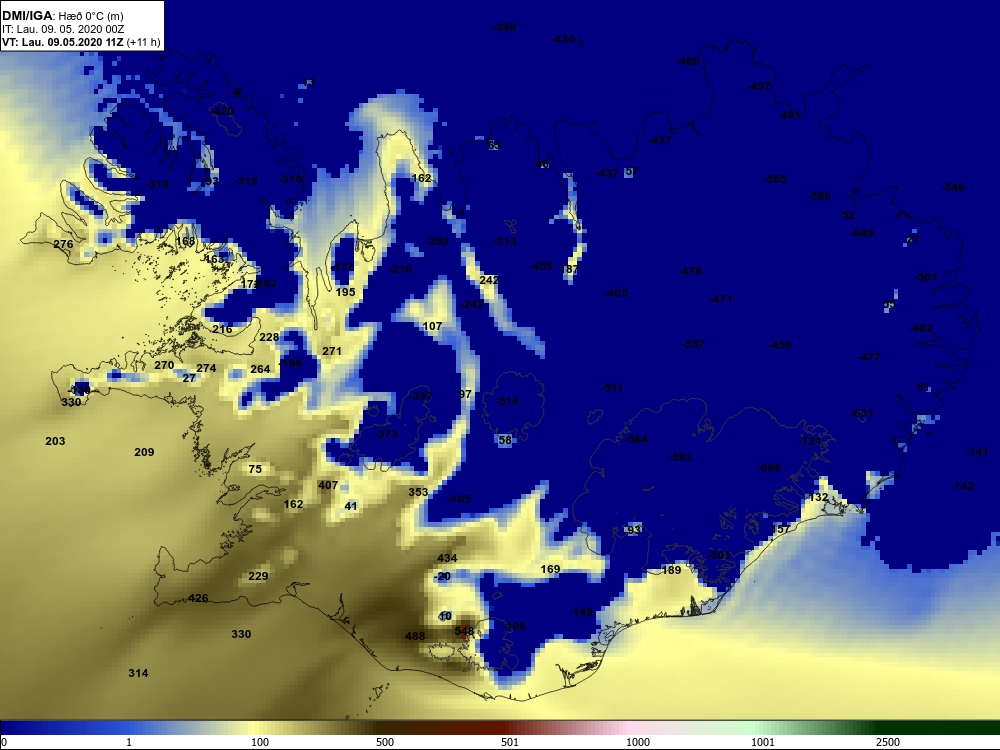Screen dimensions: 1000x750
Task: Click the map value 229
Action: 258,576
